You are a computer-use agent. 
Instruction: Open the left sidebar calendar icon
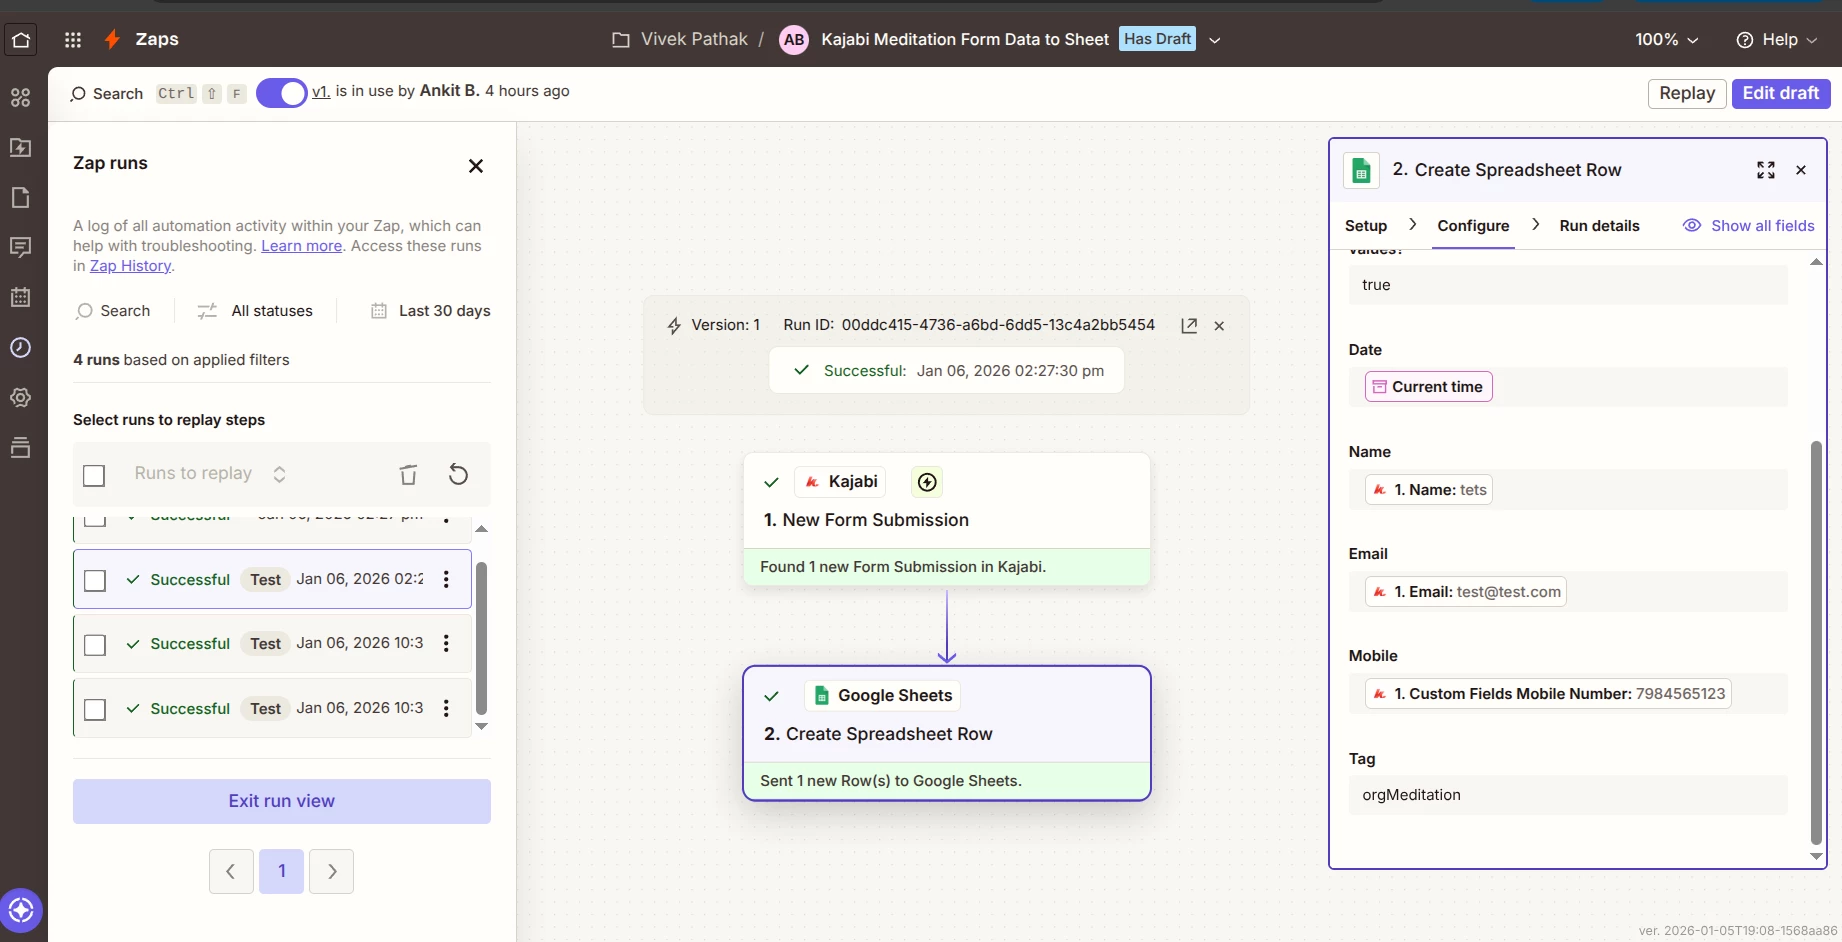20,297
